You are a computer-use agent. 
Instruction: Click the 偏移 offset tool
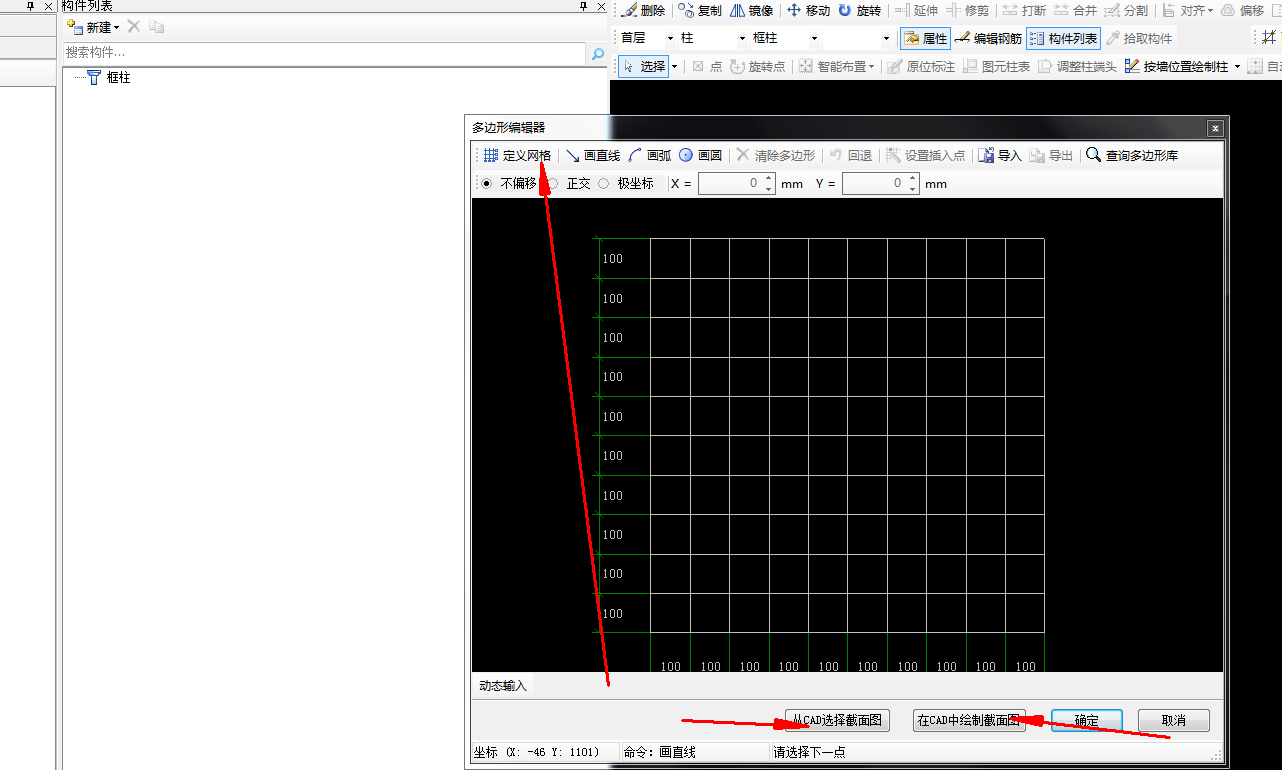[x=1243, y=11]
